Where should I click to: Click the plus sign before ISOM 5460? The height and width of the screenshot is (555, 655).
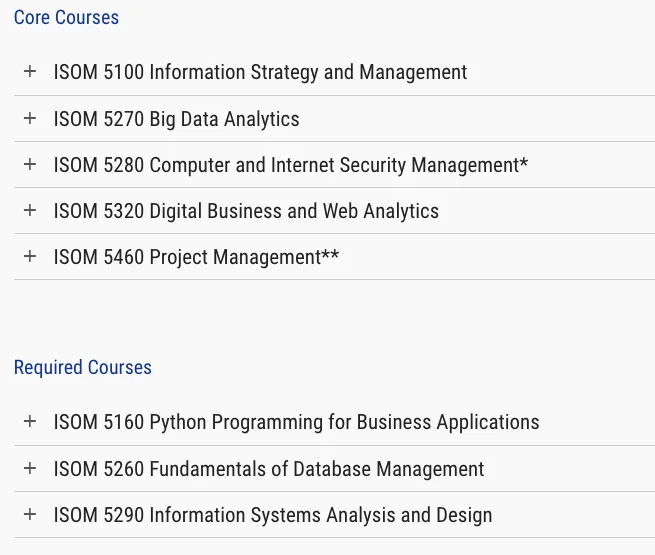click(x=30, y=256)
